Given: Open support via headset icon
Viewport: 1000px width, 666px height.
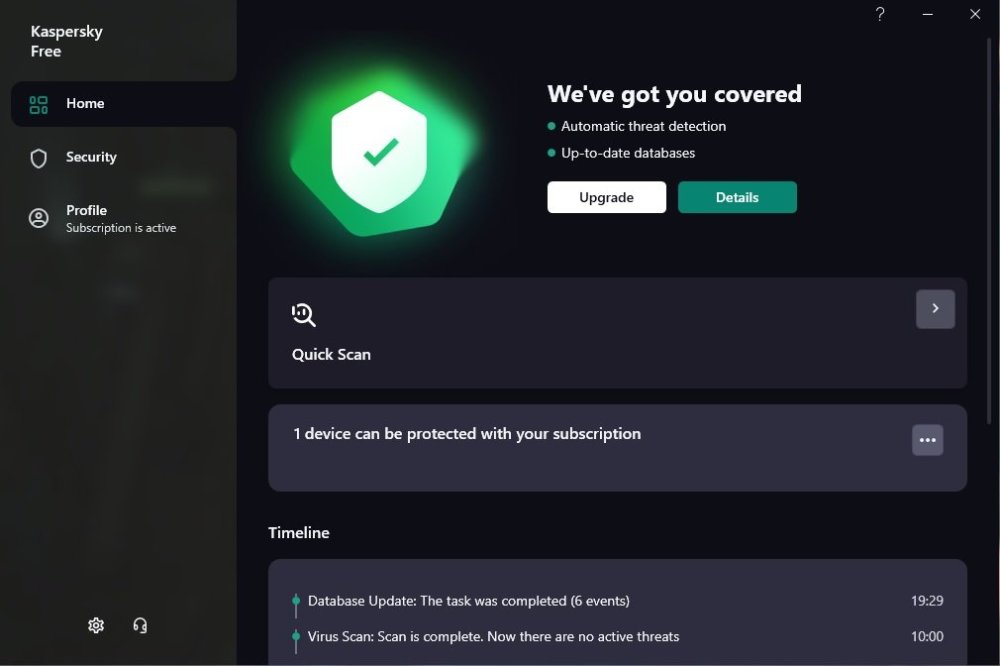Looking at the screenshot, I should click(x=140, y=625).
